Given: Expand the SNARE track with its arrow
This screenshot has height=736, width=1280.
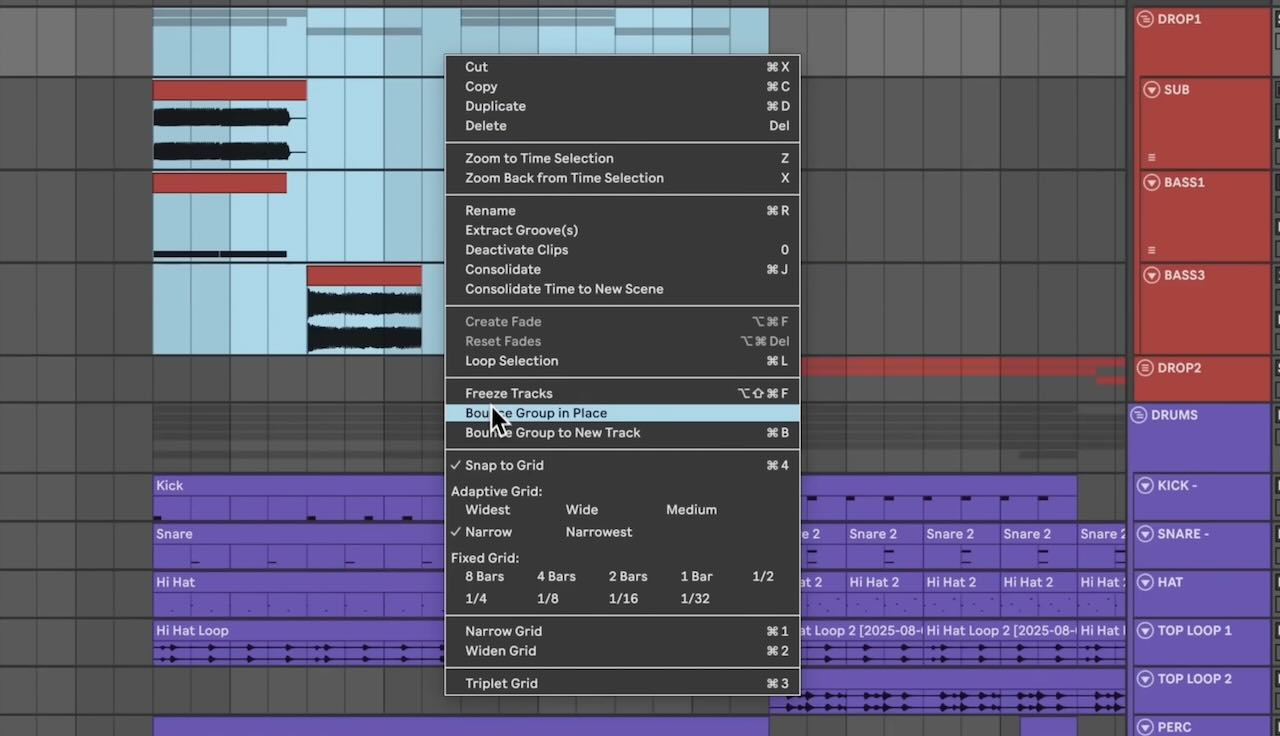Looking at the screenshot, I should (x=1145, y=534).
